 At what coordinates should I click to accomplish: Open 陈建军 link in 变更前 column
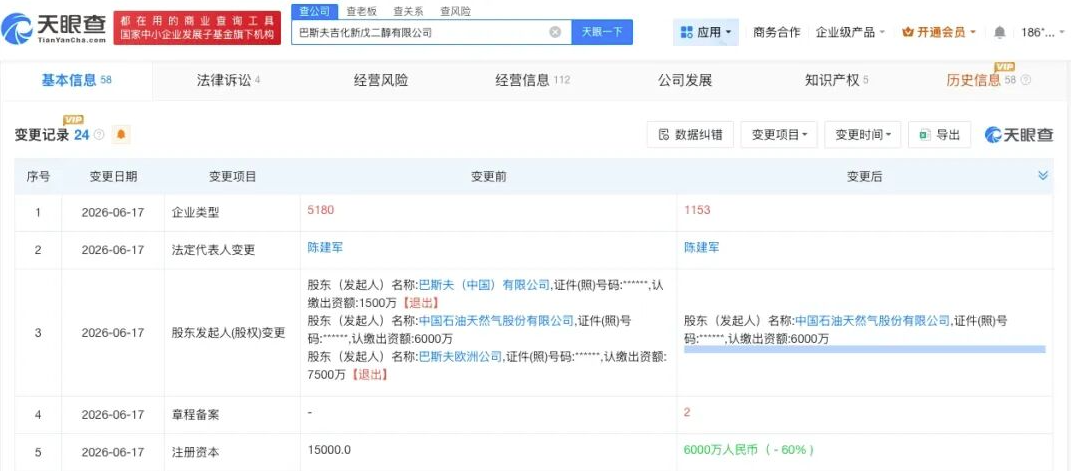pos(325,248)
